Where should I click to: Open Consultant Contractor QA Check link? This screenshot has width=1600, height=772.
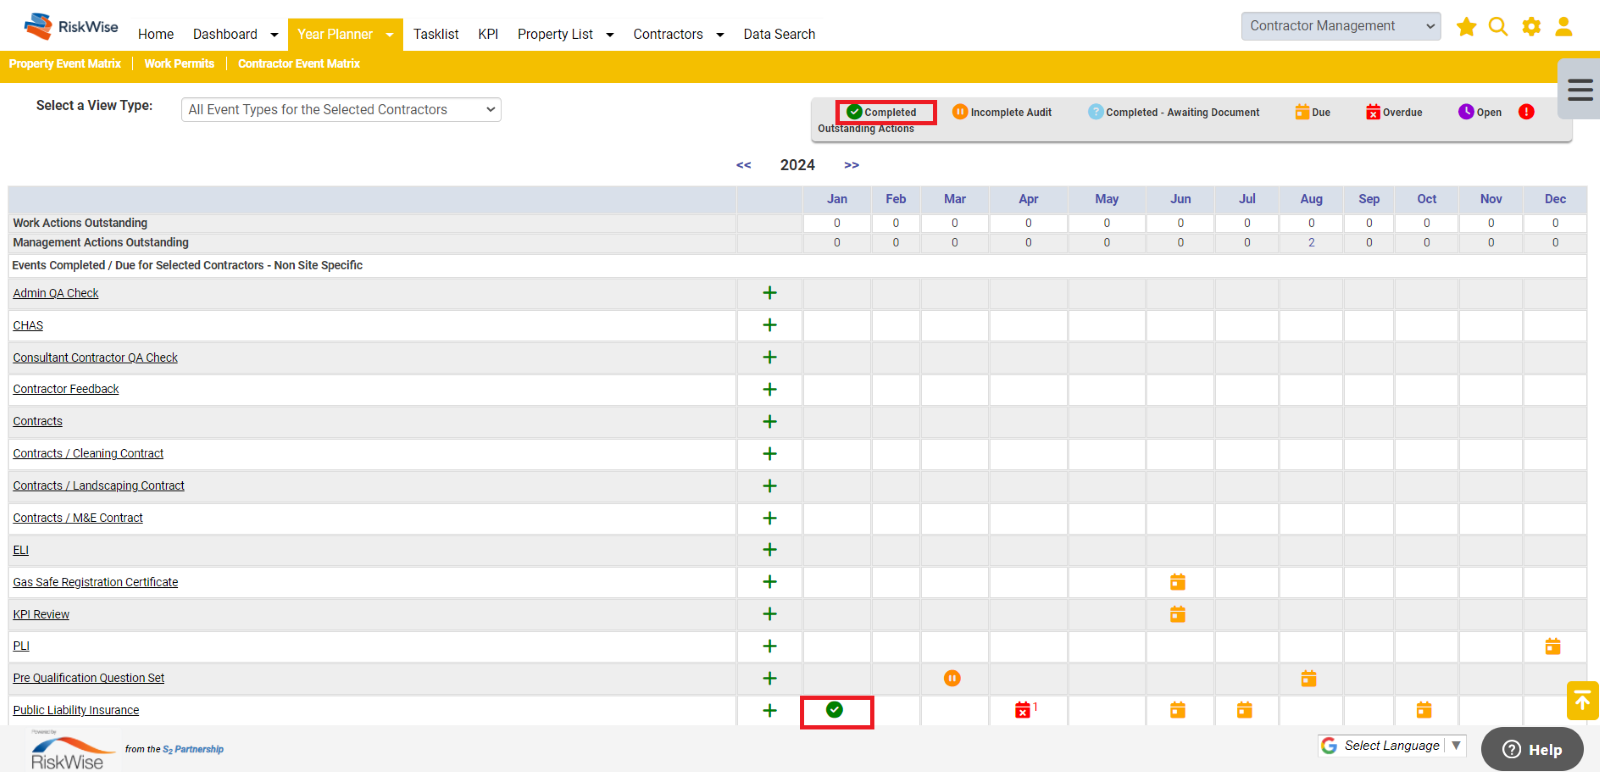(x=95, y=358)
